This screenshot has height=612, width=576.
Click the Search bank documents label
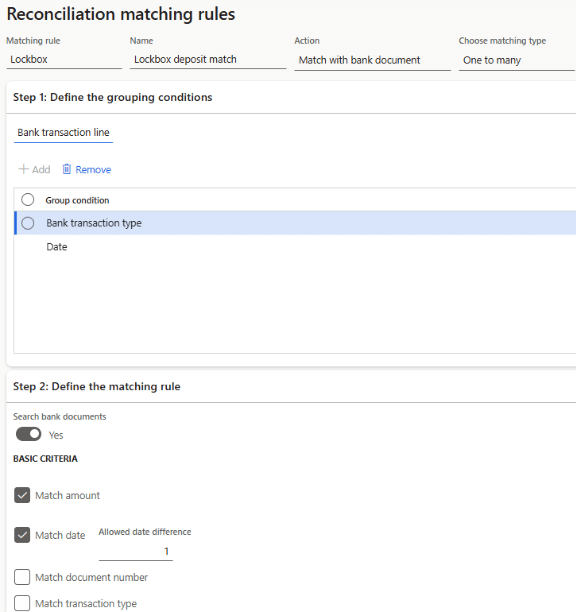(x=60, y=416)
